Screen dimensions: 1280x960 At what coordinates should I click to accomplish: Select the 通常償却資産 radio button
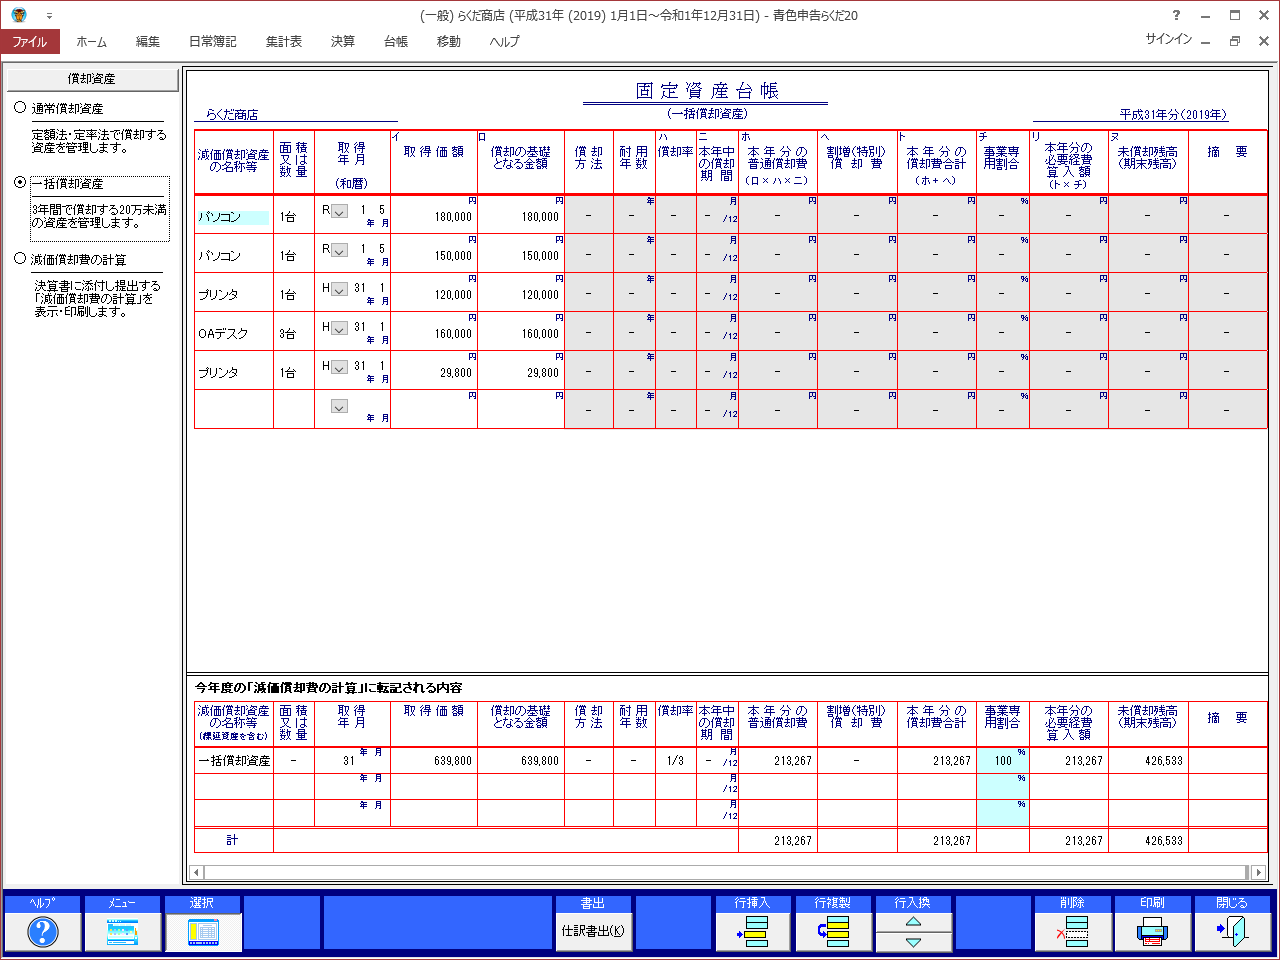pyautogui.click(x=20, y=108)
